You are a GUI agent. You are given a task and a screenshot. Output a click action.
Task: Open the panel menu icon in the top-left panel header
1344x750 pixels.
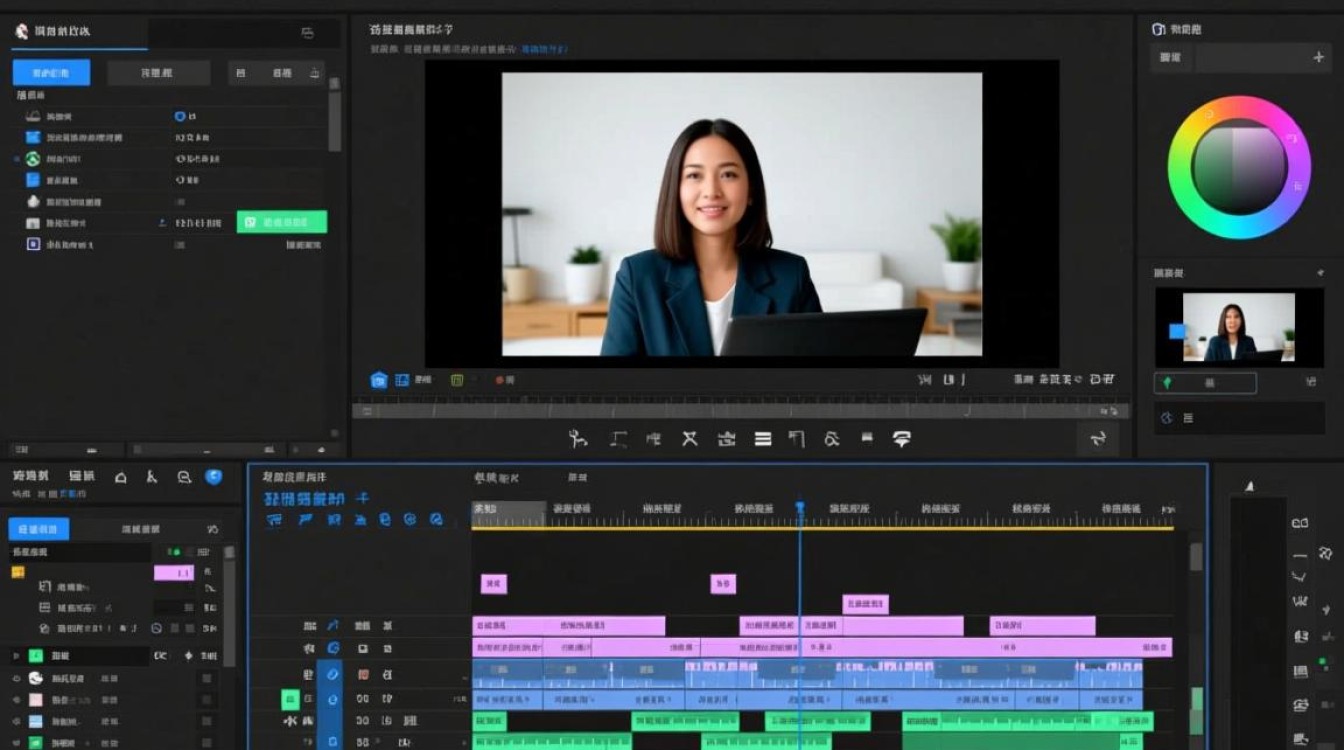(x=308, y=33)
